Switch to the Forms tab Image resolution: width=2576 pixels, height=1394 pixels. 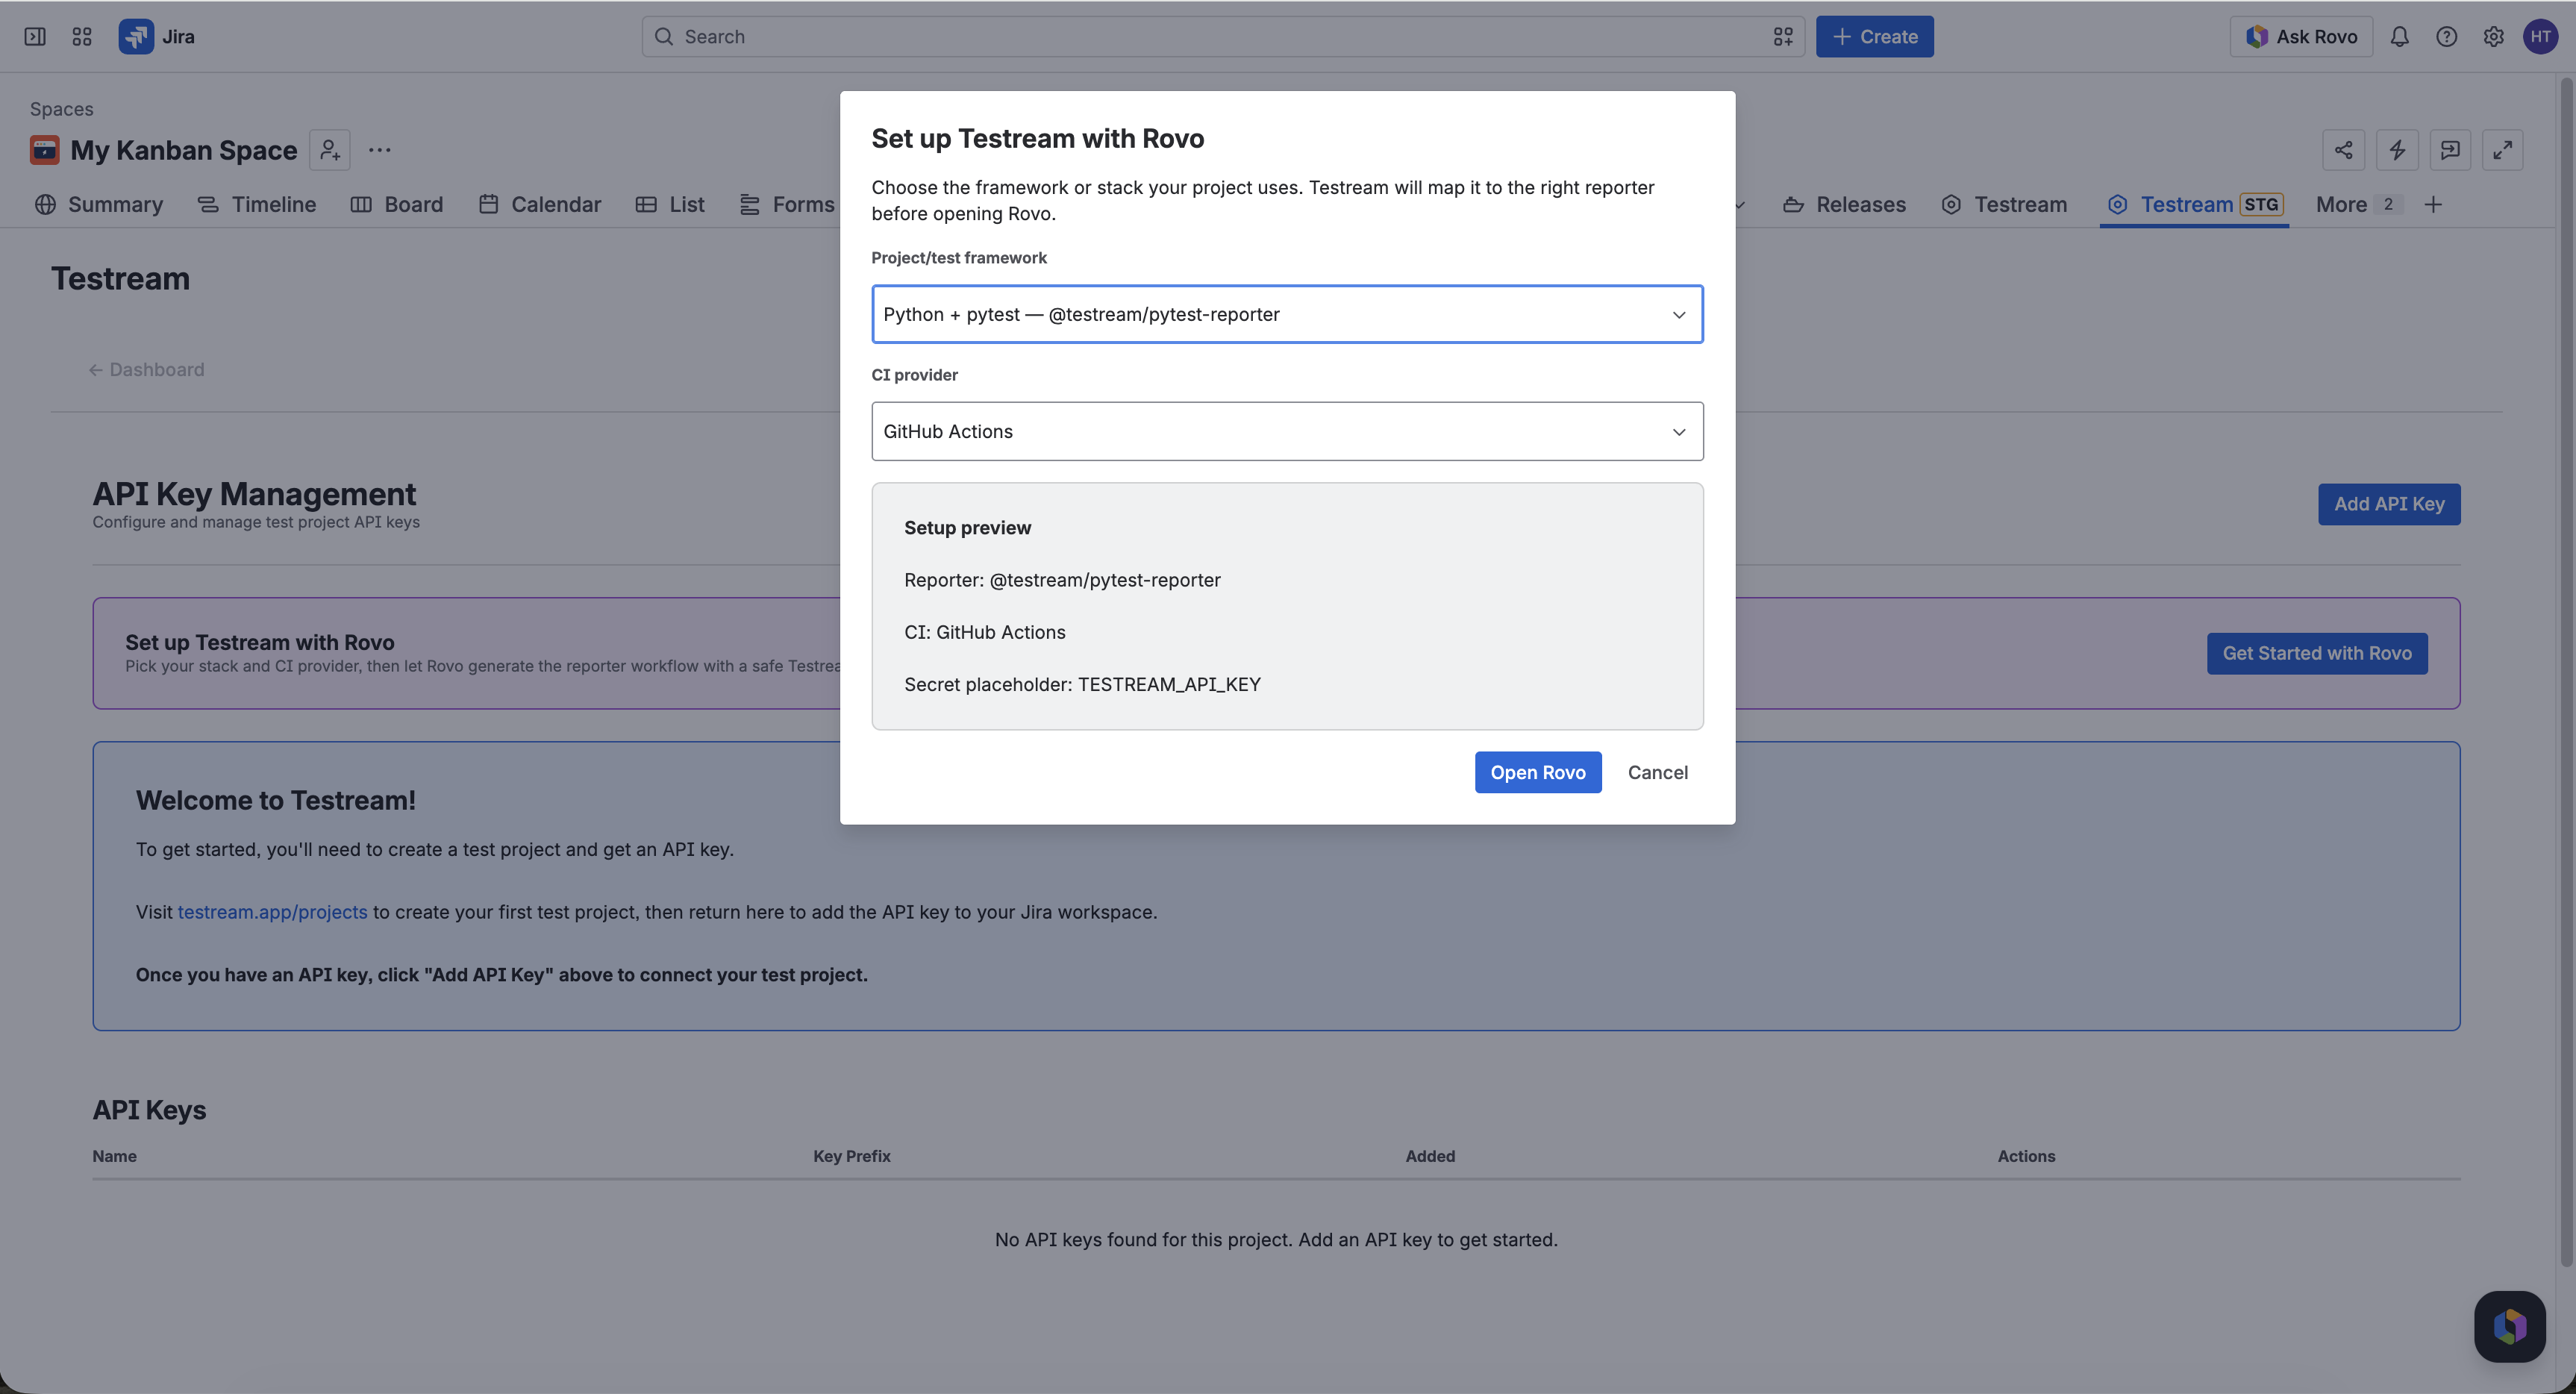tap(787, 205)
